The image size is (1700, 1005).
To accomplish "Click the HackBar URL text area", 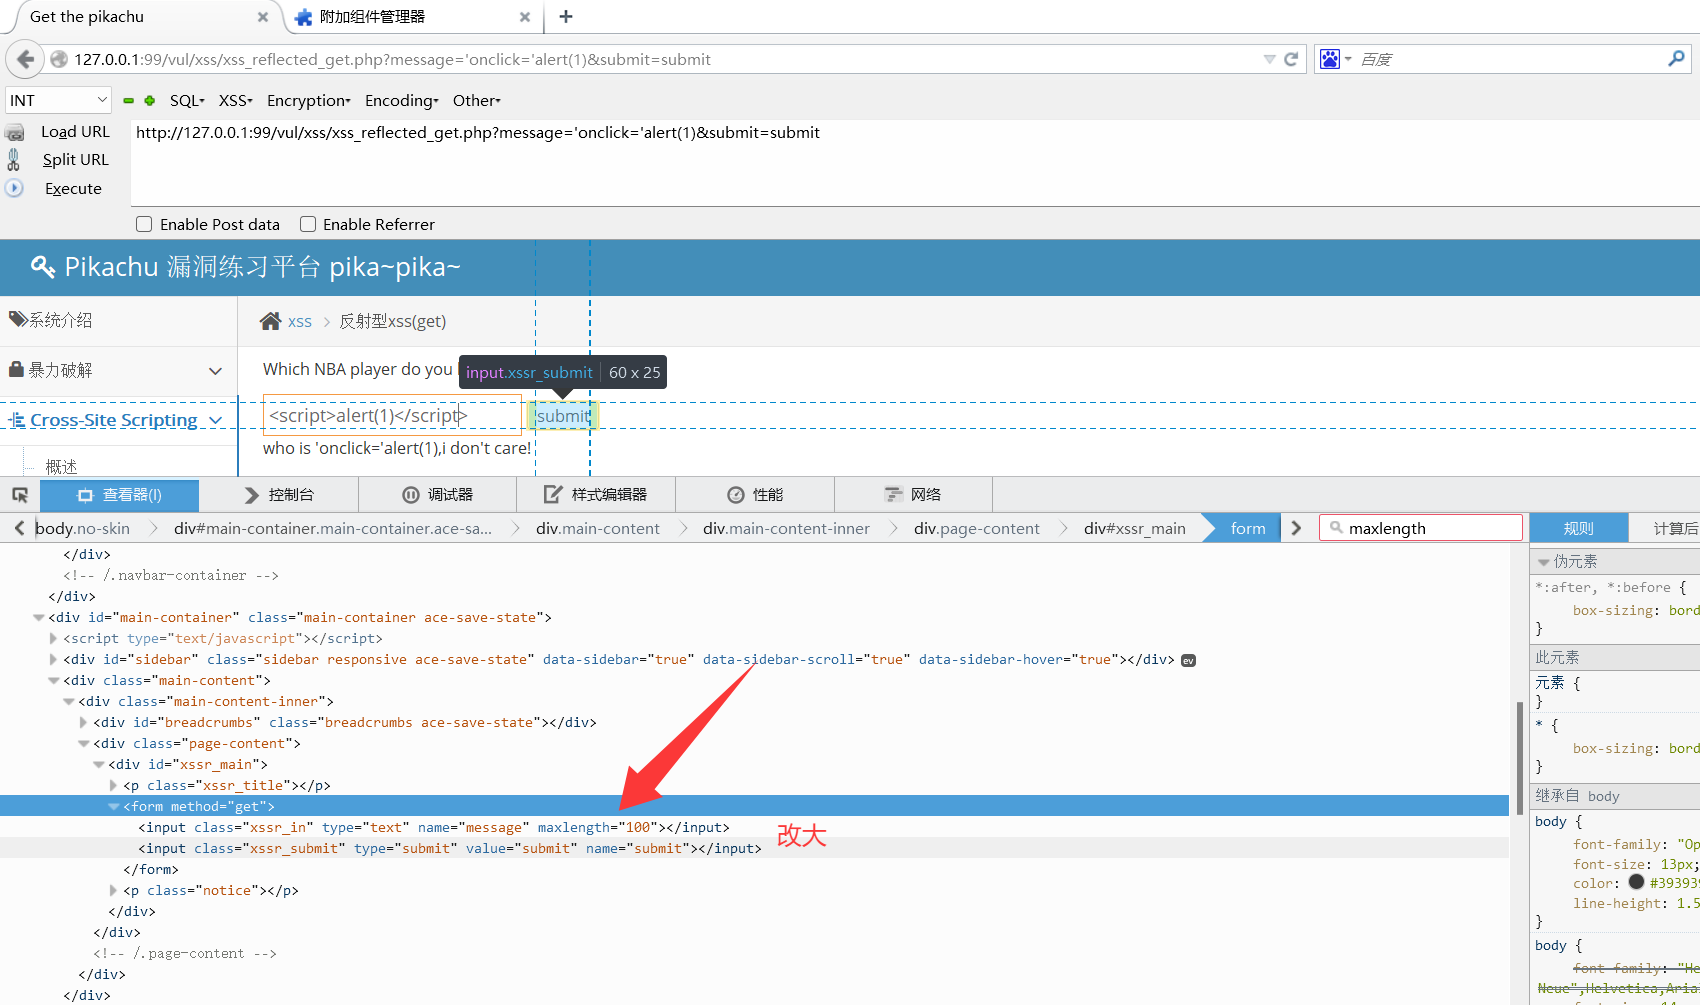I will click(x=914, y=163).
